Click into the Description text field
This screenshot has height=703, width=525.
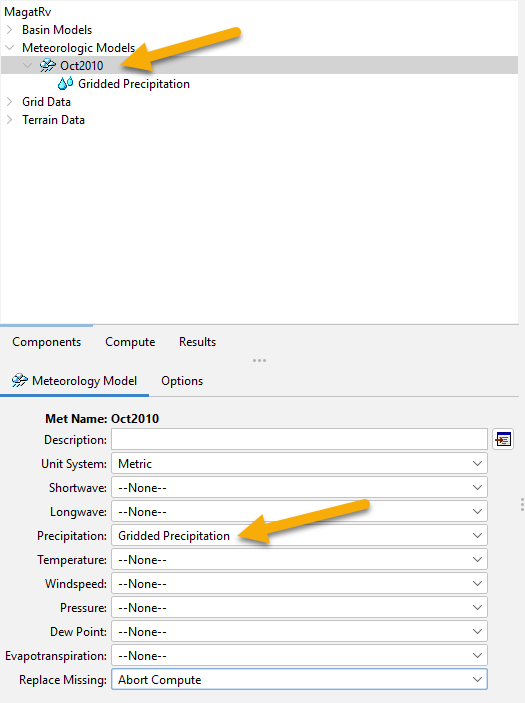[299, 439]
